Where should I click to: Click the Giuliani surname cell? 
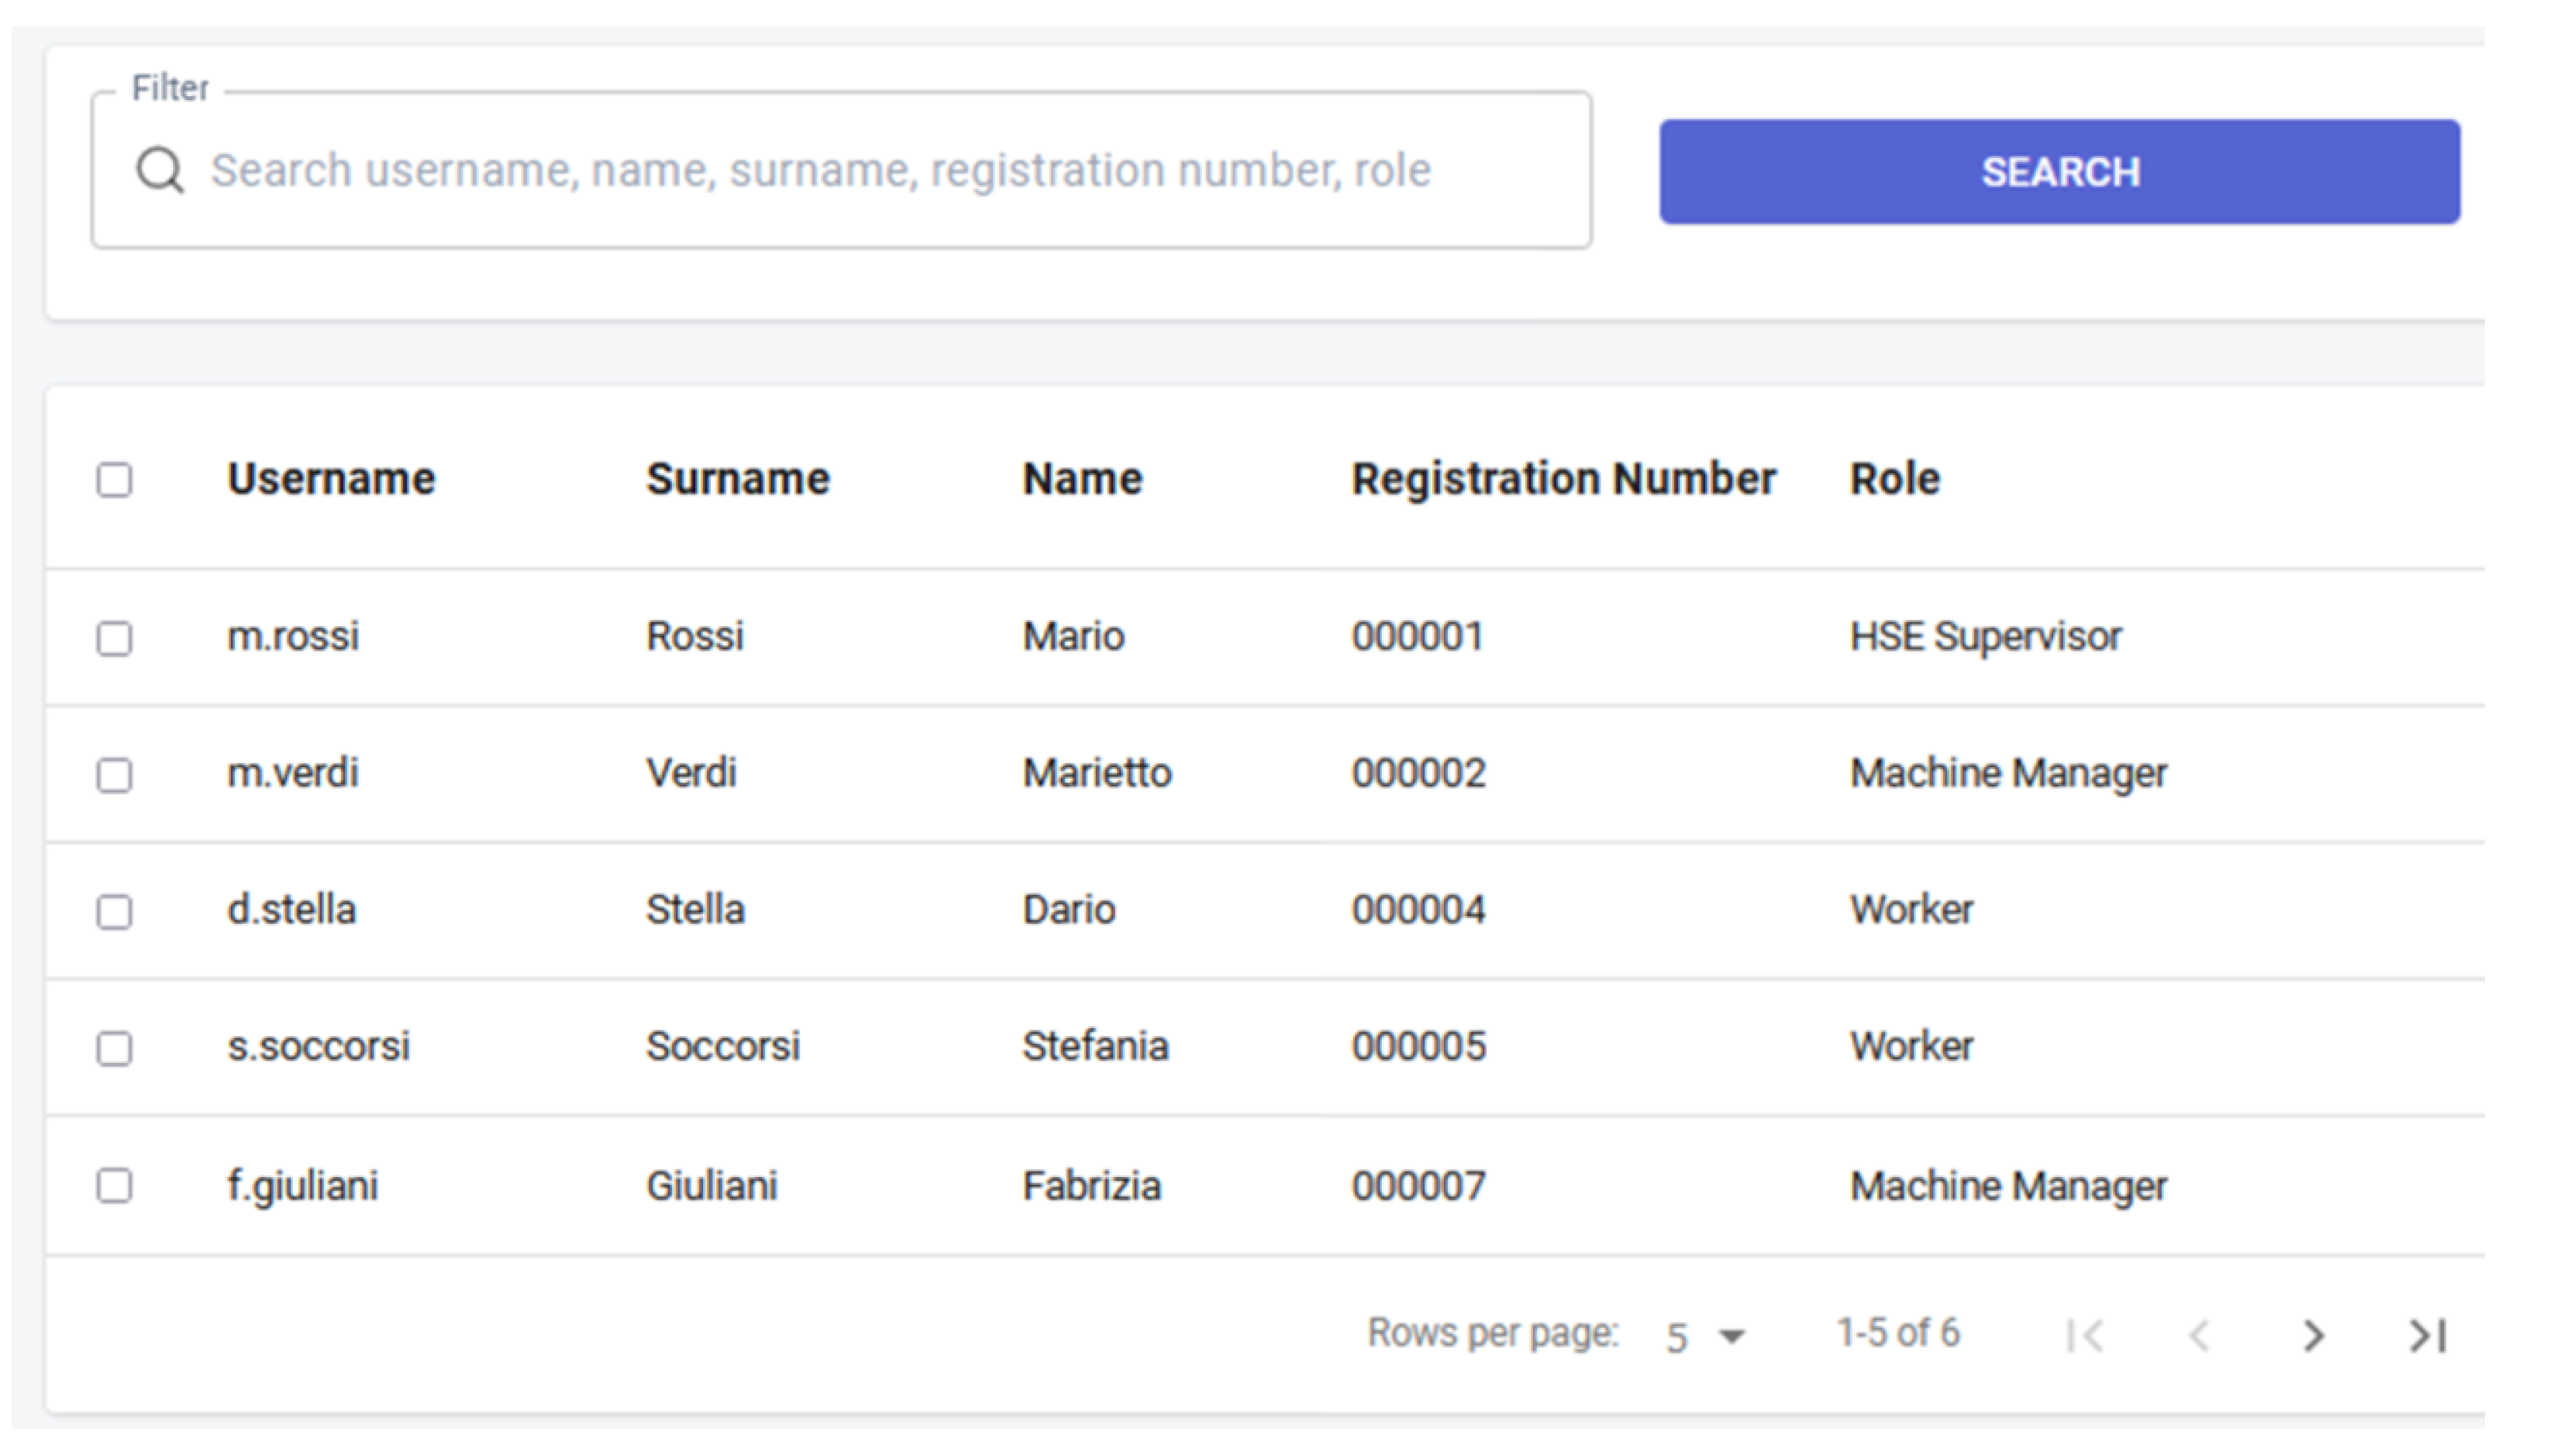(x=711, y=1186)
